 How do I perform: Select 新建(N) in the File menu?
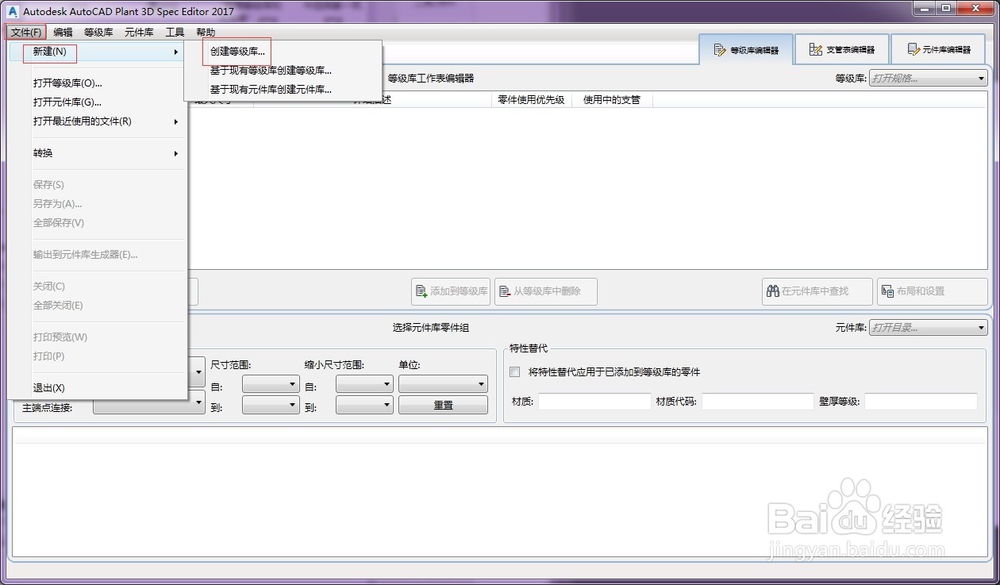(x=97, y=52)
